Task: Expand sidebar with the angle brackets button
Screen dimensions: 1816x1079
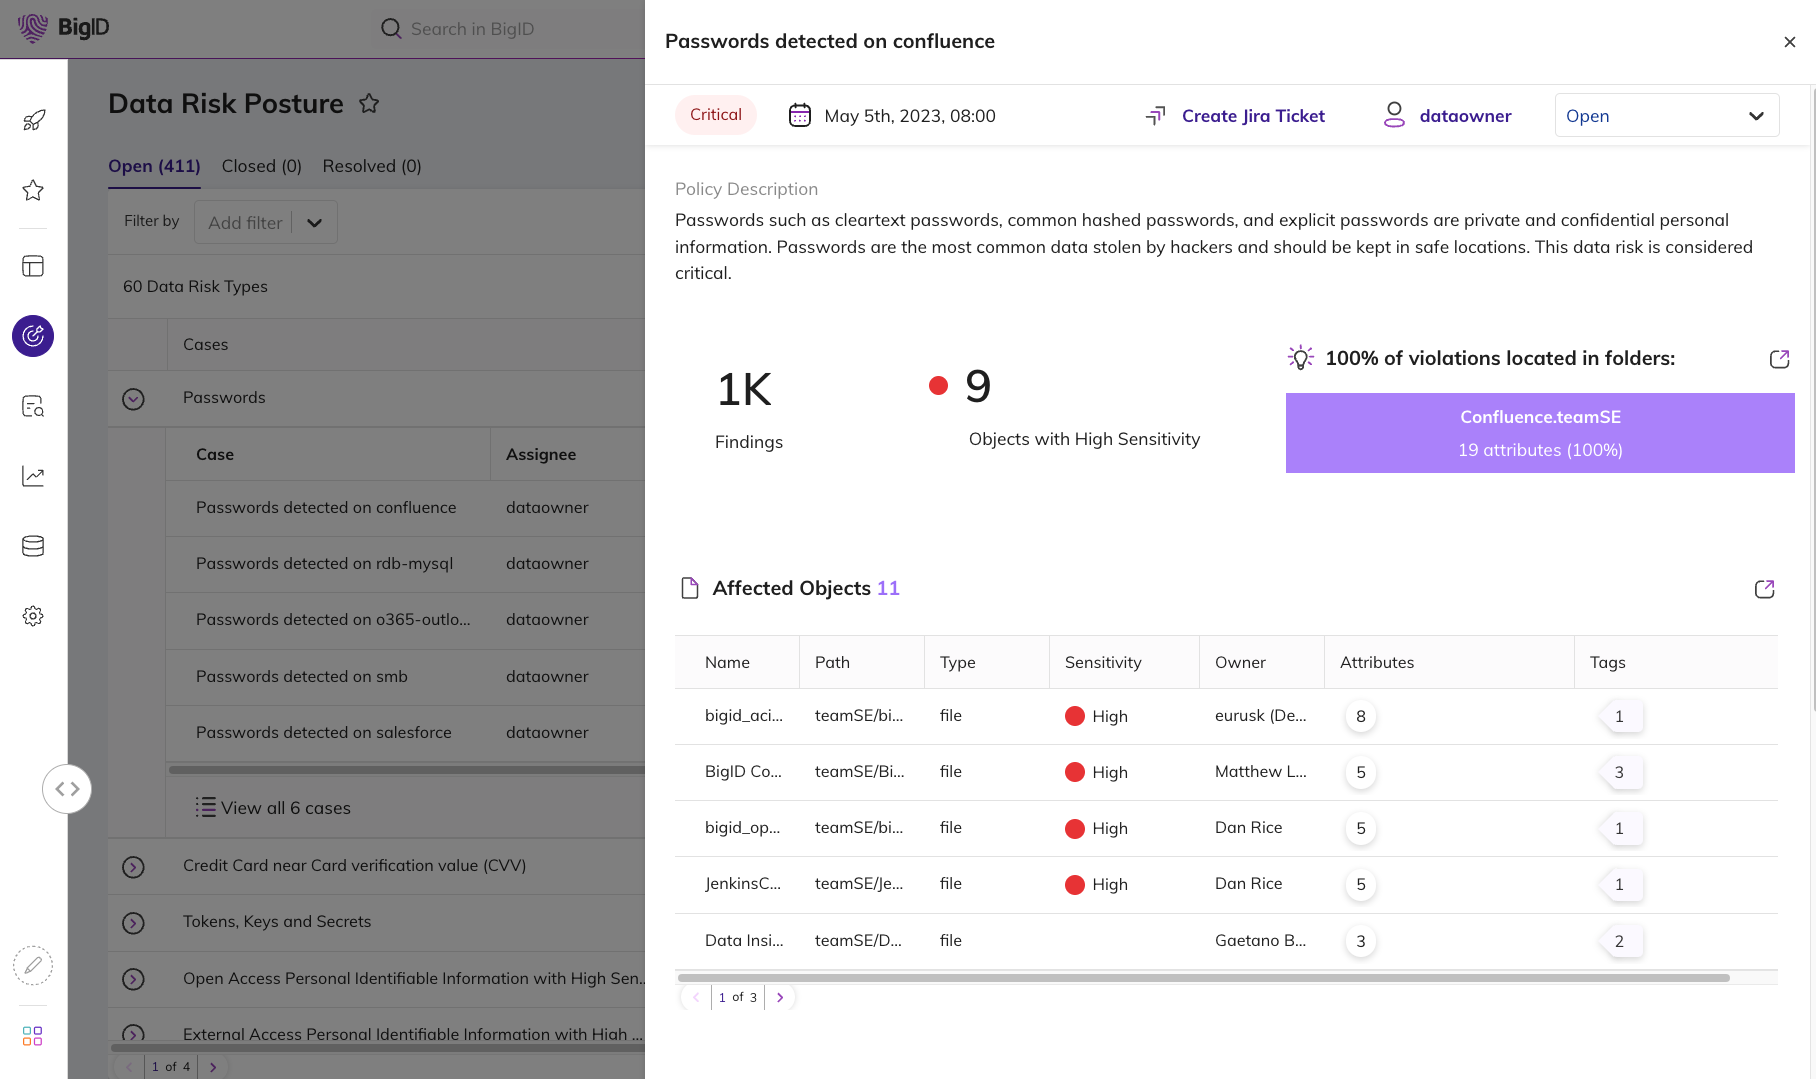Action: point(67,789)
